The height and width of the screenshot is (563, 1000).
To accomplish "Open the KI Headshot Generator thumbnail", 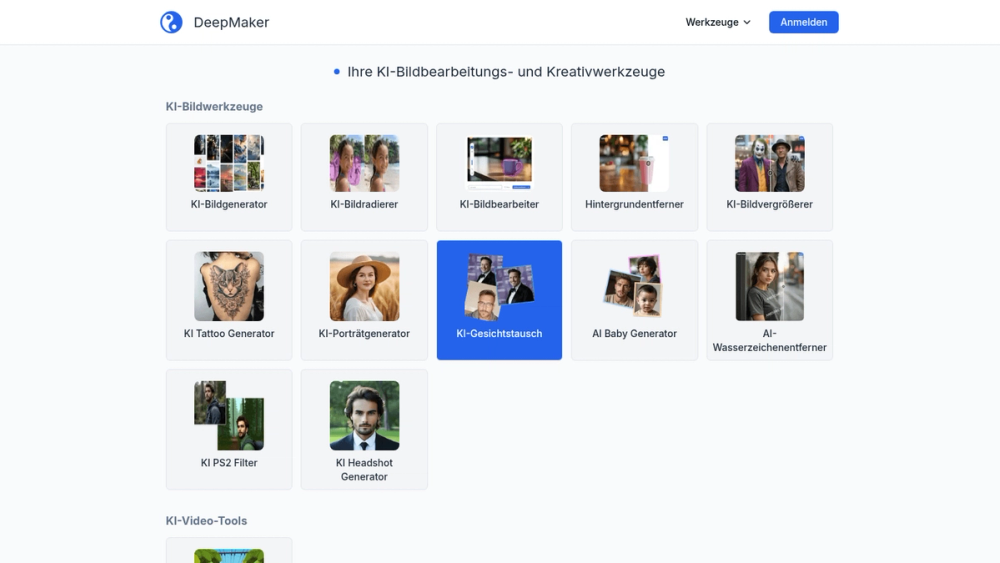I will coord(364,416).
